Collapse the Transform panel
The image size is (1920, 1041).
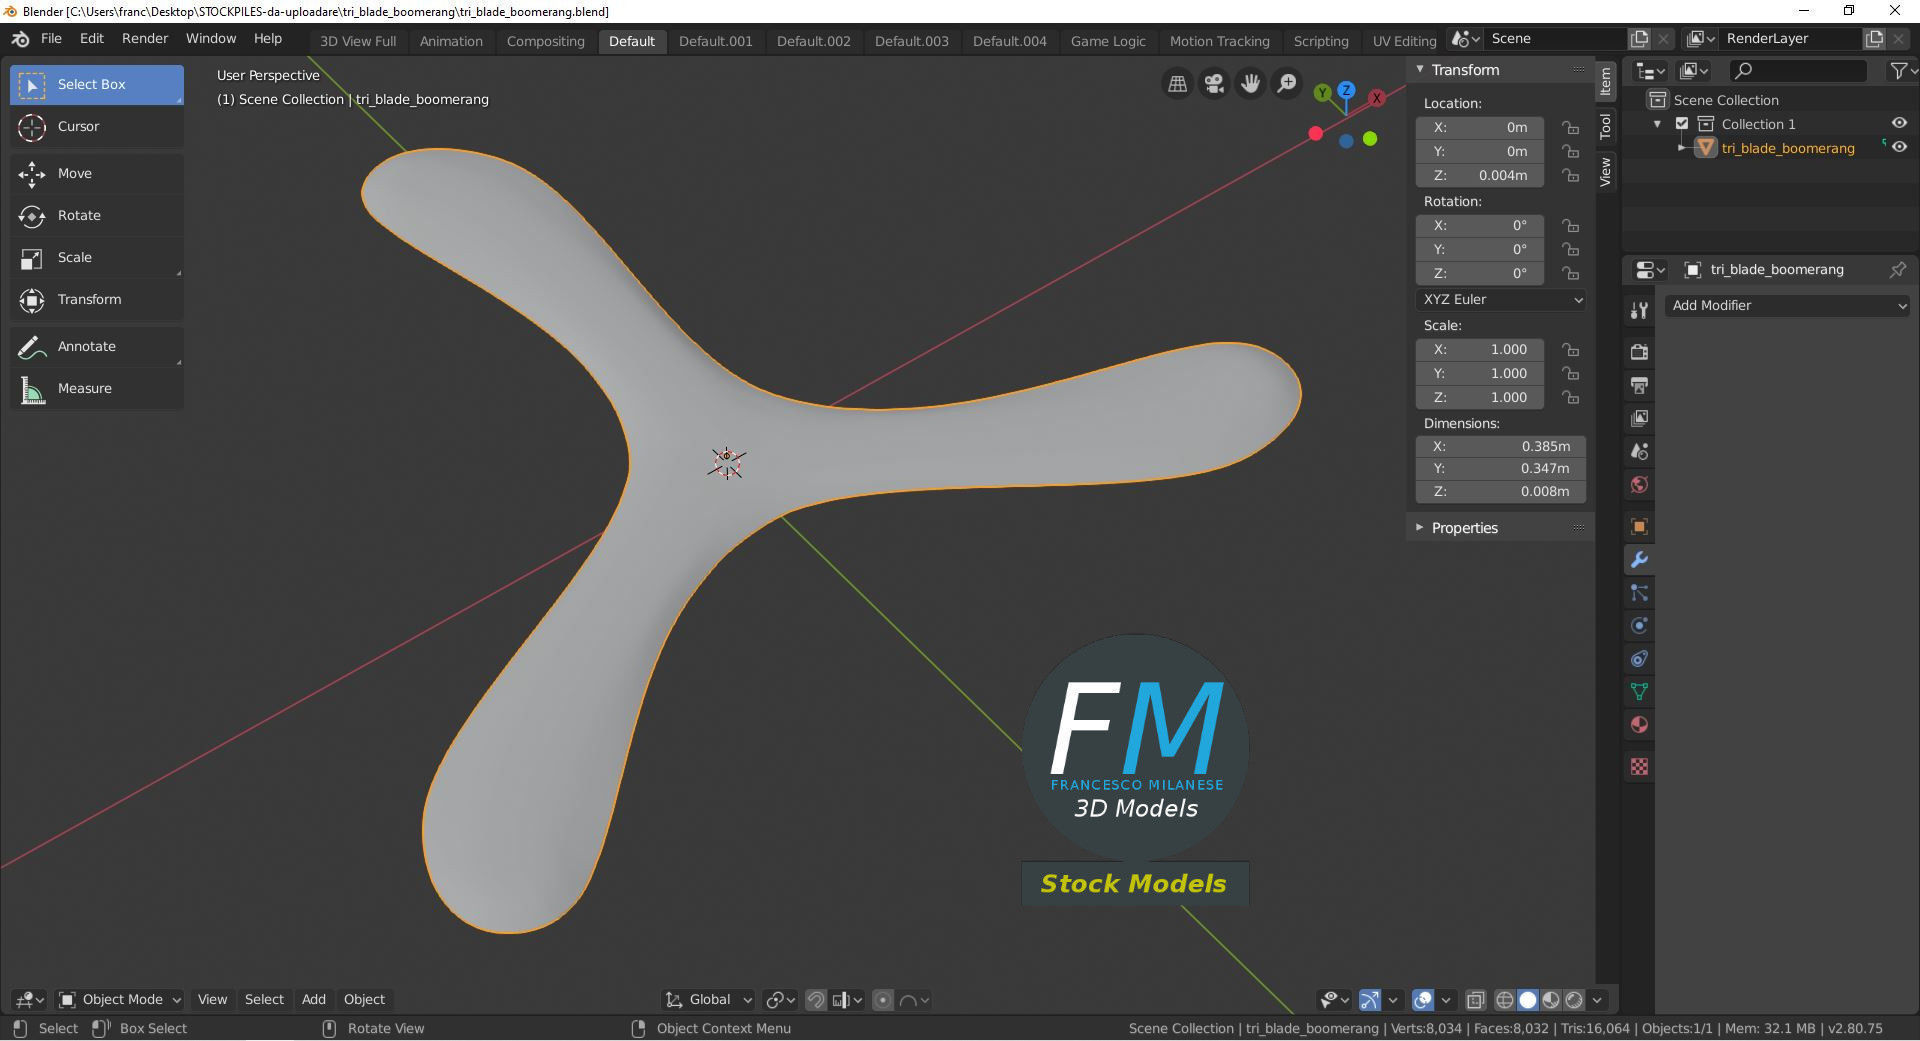[x=1420, y=70]
